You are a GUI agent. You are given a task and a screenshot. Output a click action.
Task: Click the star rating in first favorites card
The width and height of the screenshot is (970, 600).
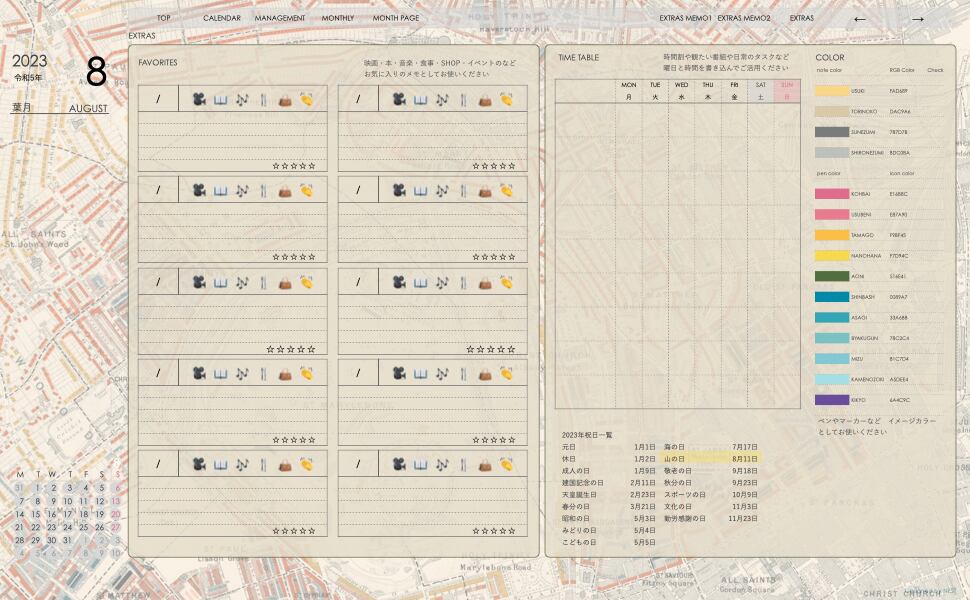point(294,166)
